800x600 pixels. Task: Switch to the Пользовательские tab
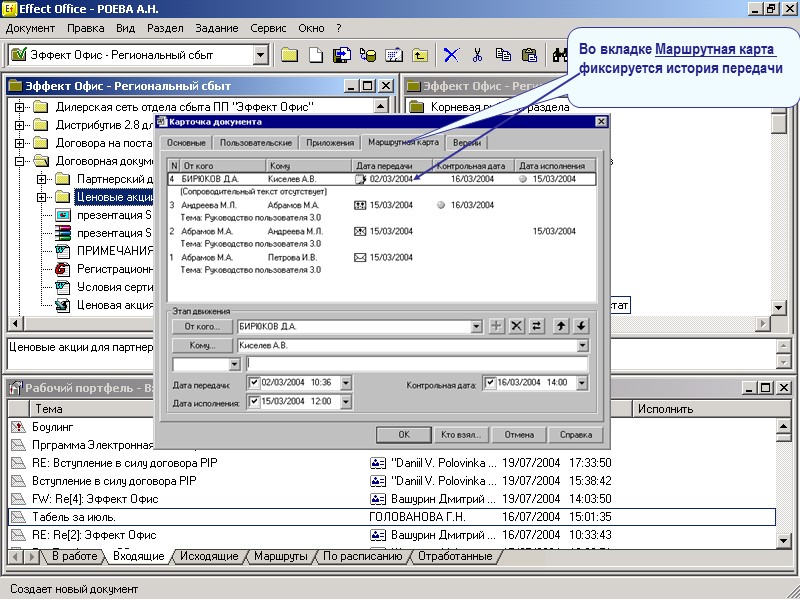click(x=256, y=143)
